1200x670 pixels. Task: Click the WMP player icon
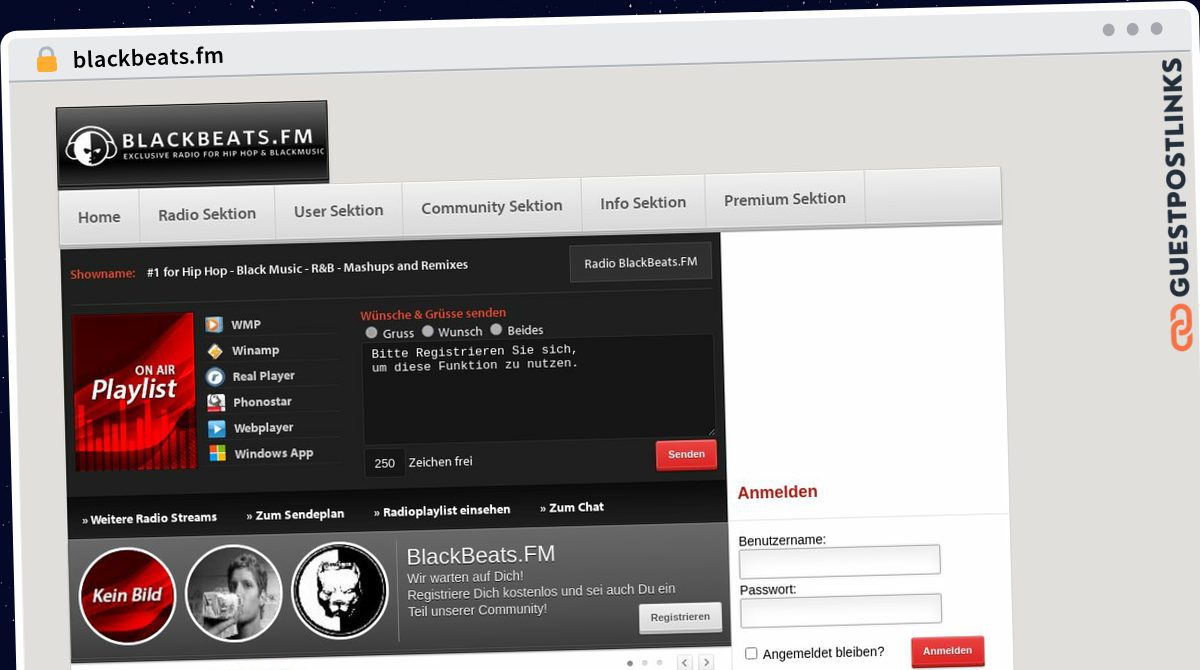(x=214, y=324)
